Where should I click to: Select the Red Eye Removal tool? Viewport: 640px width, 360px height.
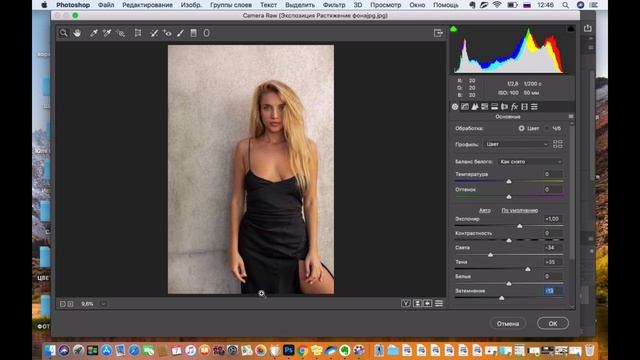167,33
